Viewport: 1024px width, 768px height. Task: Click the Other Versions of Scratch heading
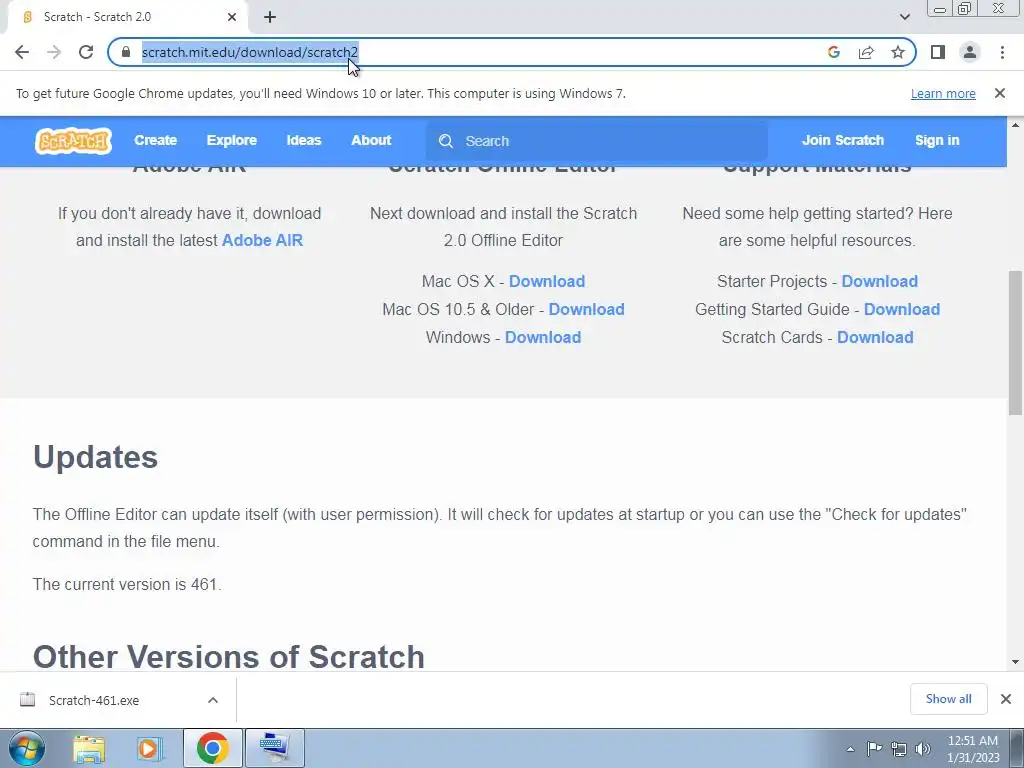(x=229, y=656)
